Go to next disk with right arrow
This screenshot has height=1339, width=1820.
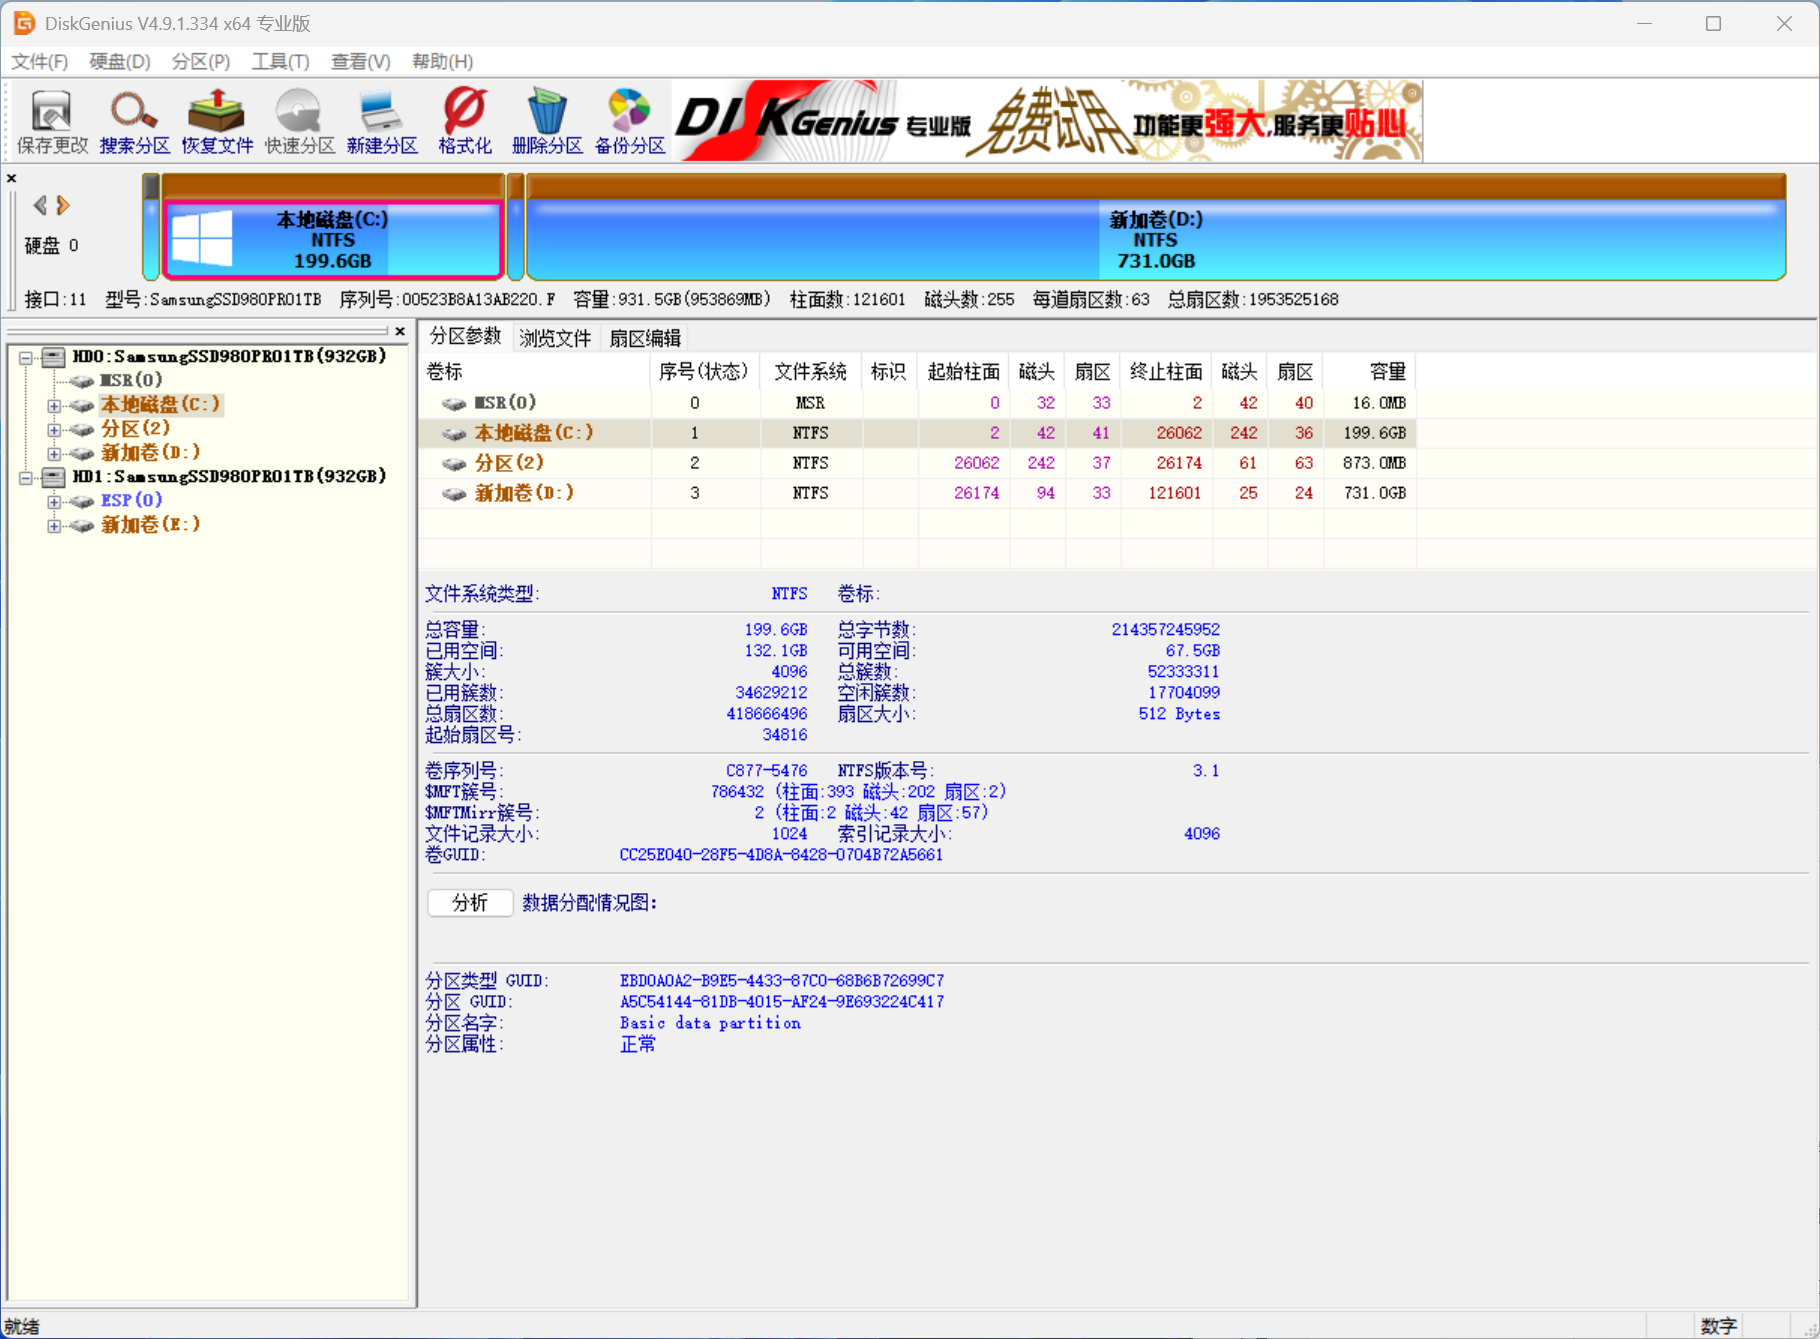click(x=63, y=205)
